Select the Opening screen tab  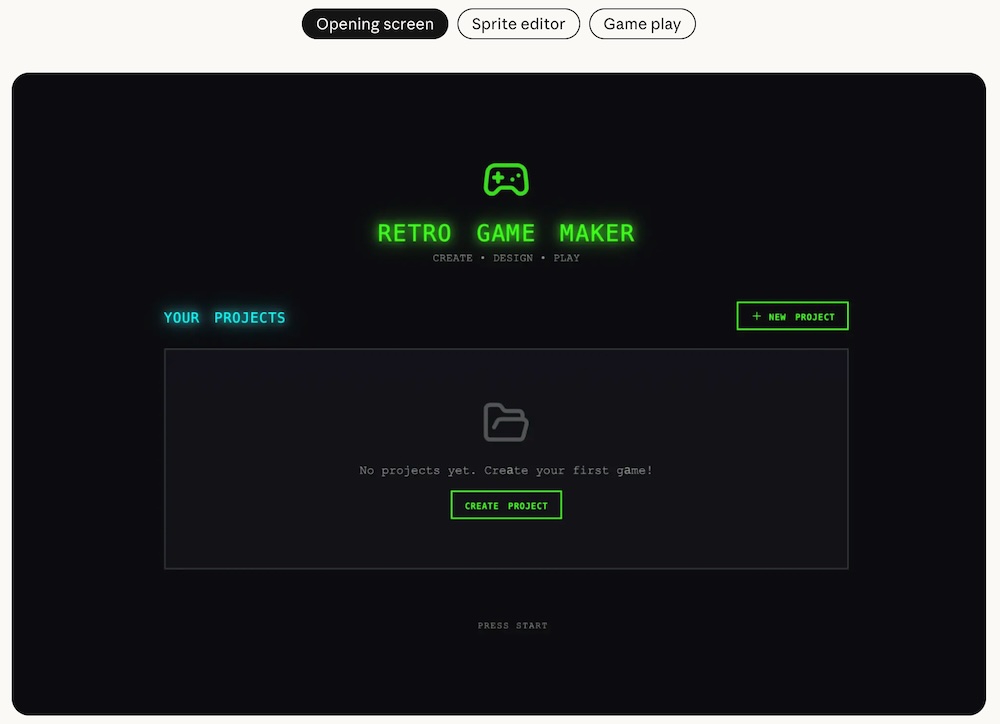tap(375, 24)
